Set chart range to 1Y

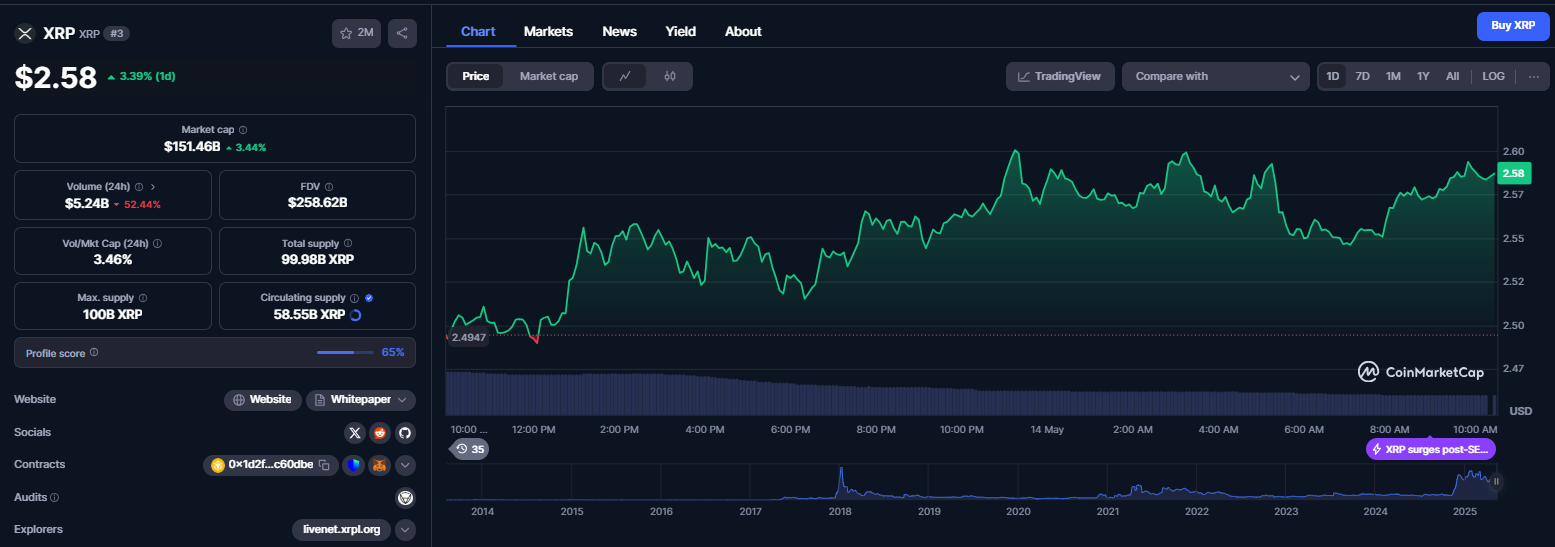(1423, 76)
